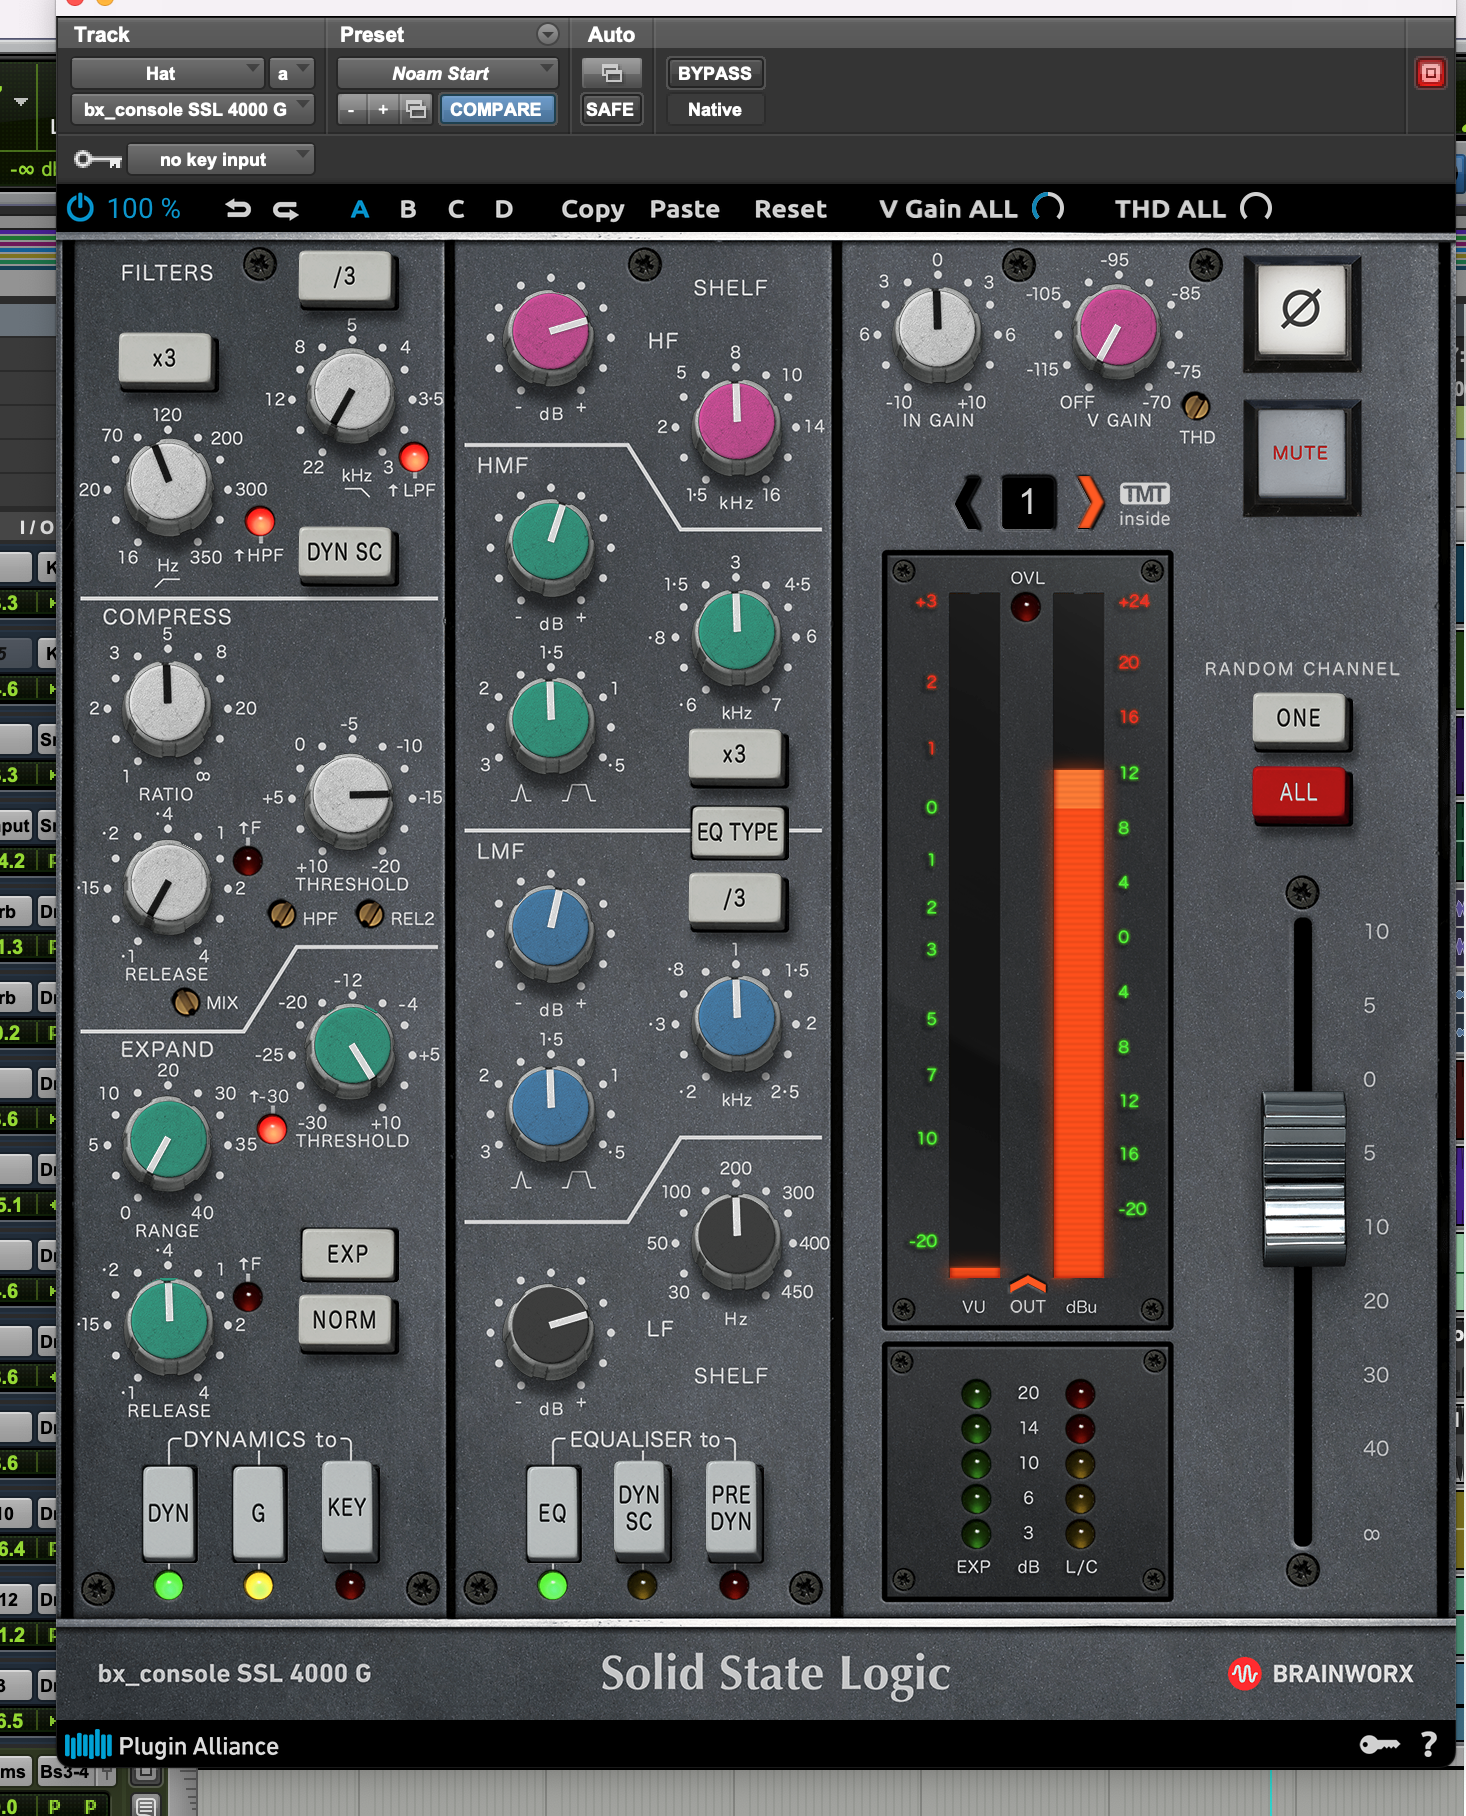
Task: Click the G dynamics button
Action: coord(258,1512)
